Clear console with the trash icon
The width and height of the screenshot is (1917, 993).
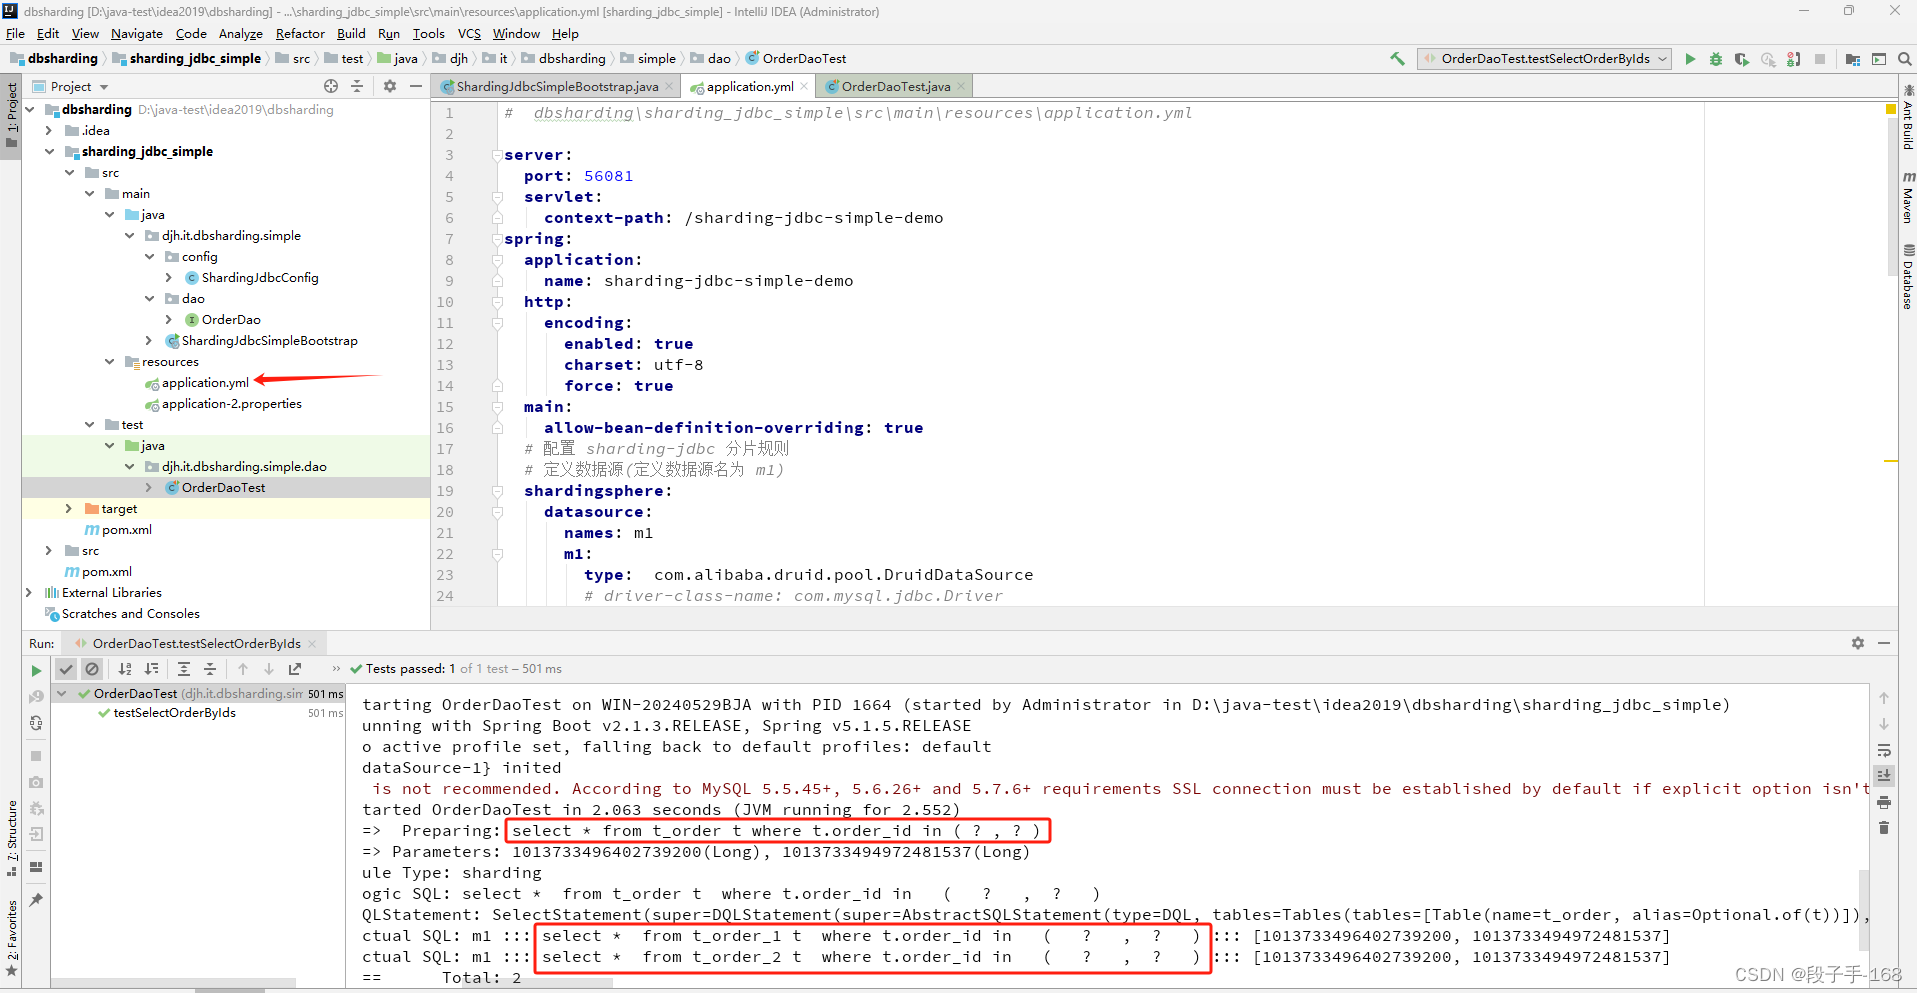coord(1884,828)
